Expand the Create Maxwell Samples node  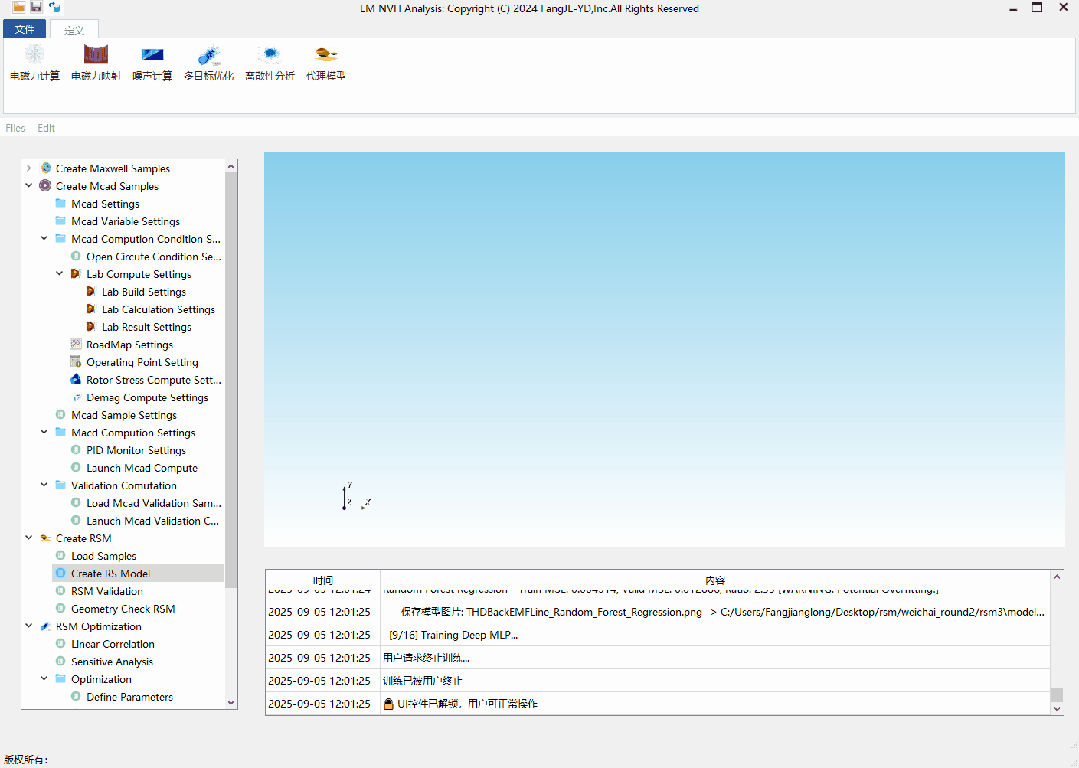pos(29,168)
